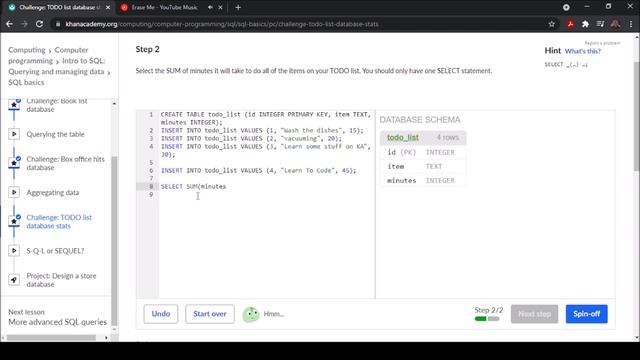Open next lesson More advanced SQL queries
This screenshot has height=360, width=640.
(57, 322)
